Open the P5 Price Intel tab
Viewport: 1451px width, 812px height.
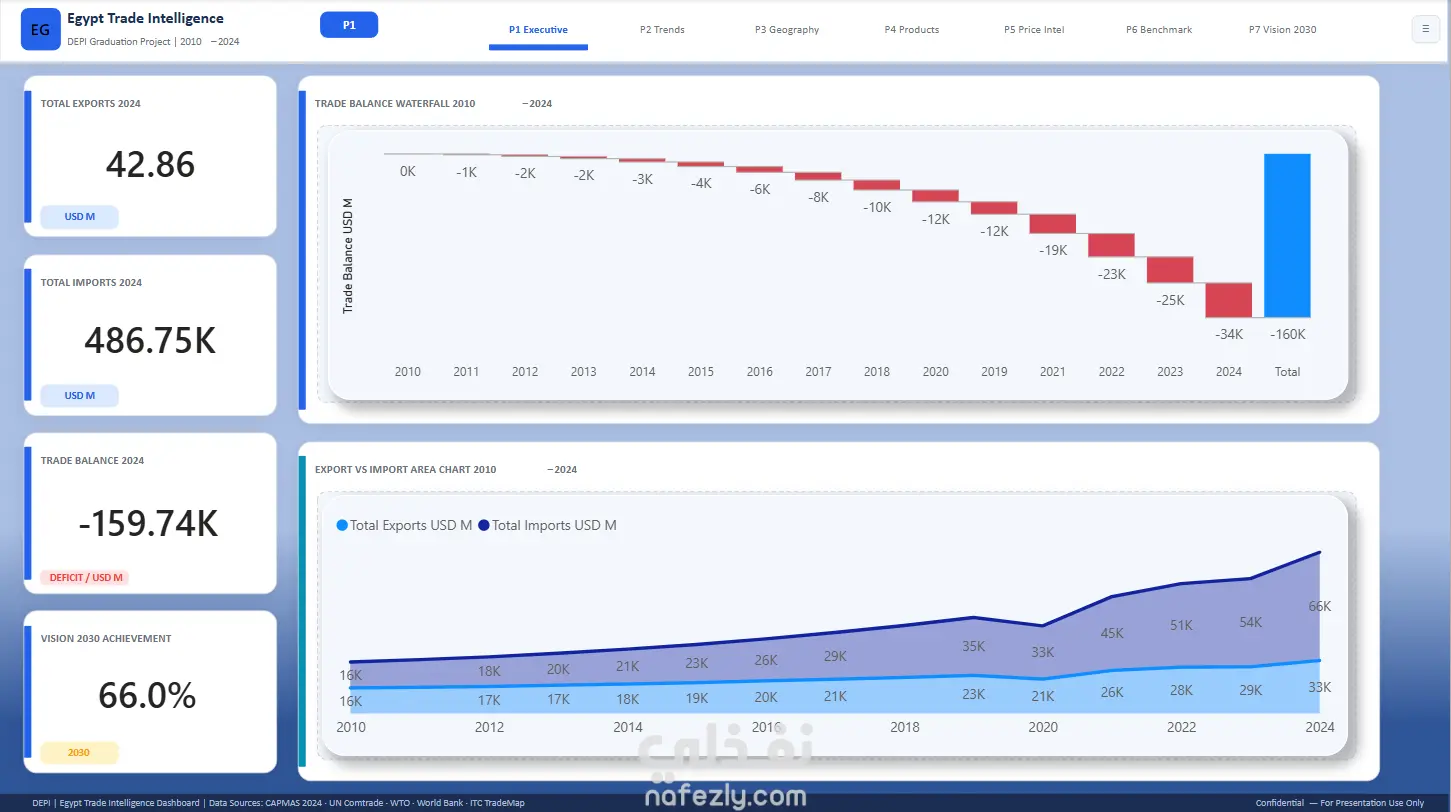tap(1034, 30)
